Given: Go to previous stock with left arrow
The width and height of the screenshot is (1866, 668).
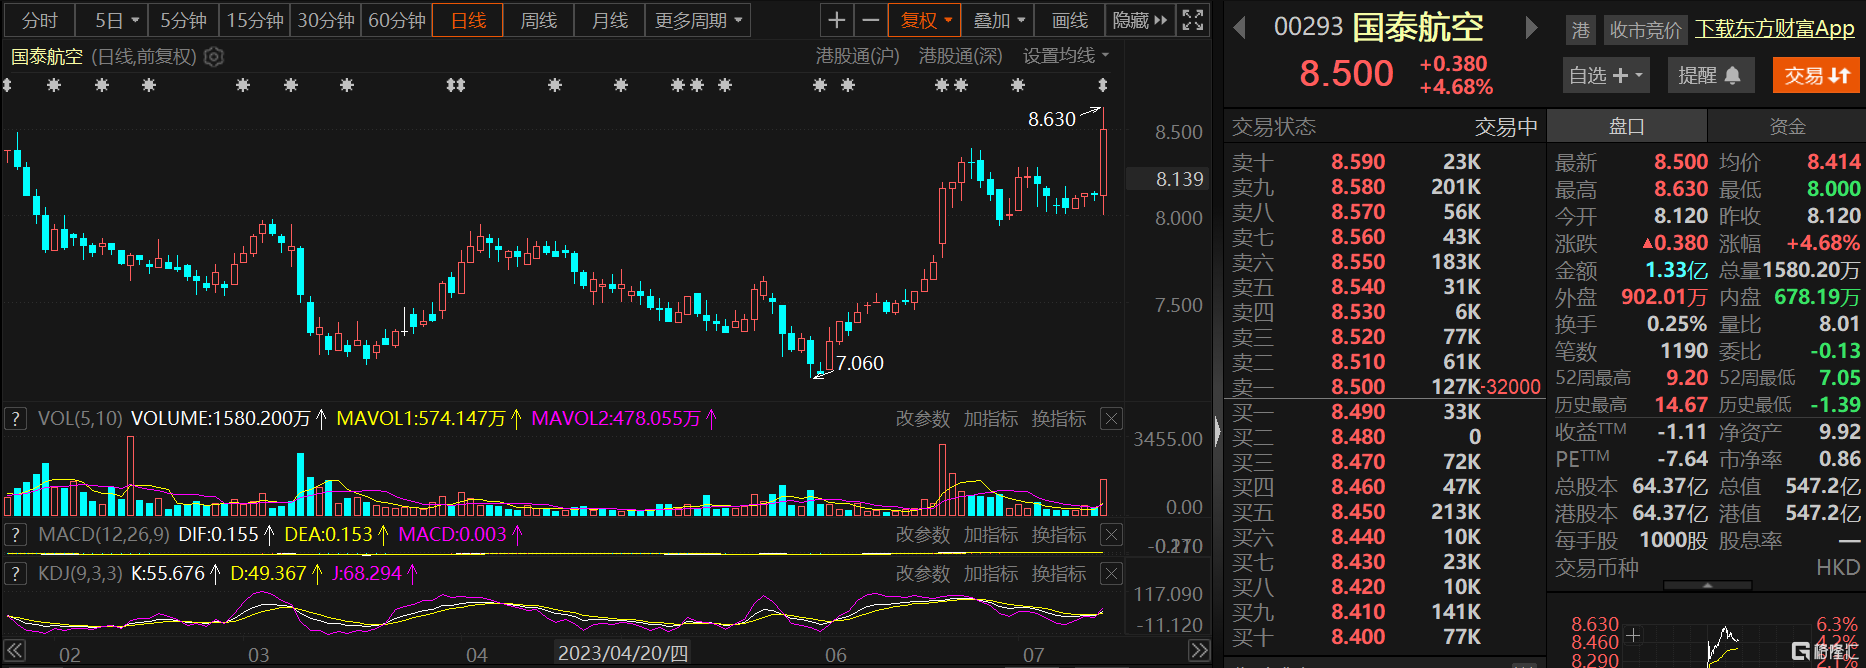Looking at the screenshot, I should point(1240,28).
